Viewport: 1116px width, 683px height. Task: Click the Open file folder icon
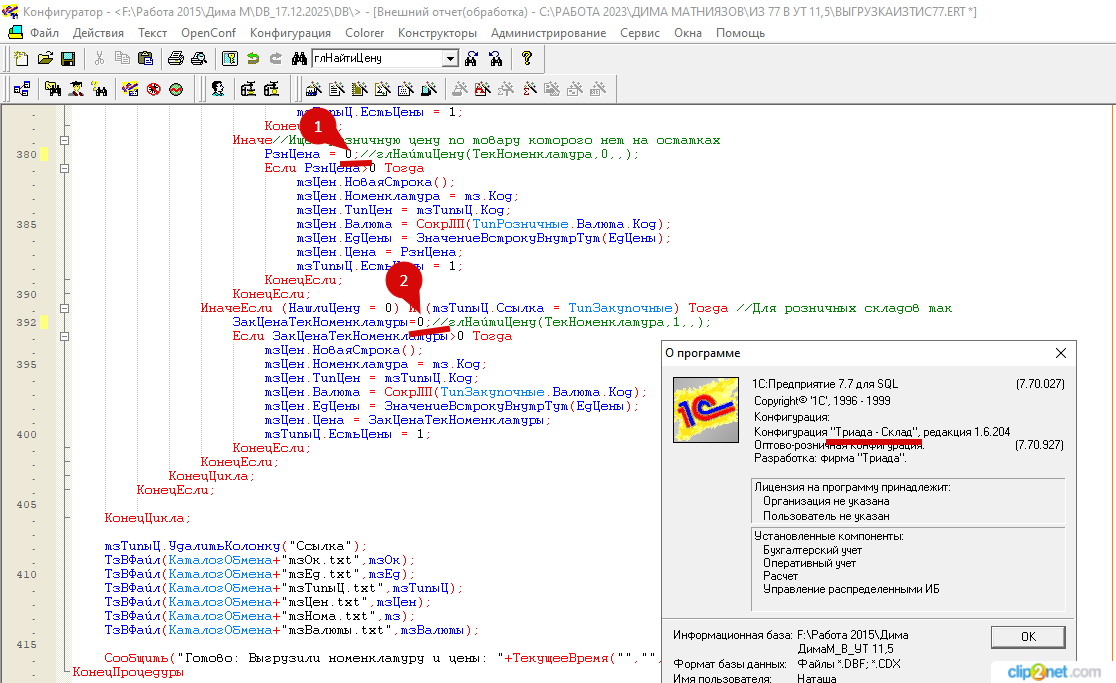click(45, 59)
